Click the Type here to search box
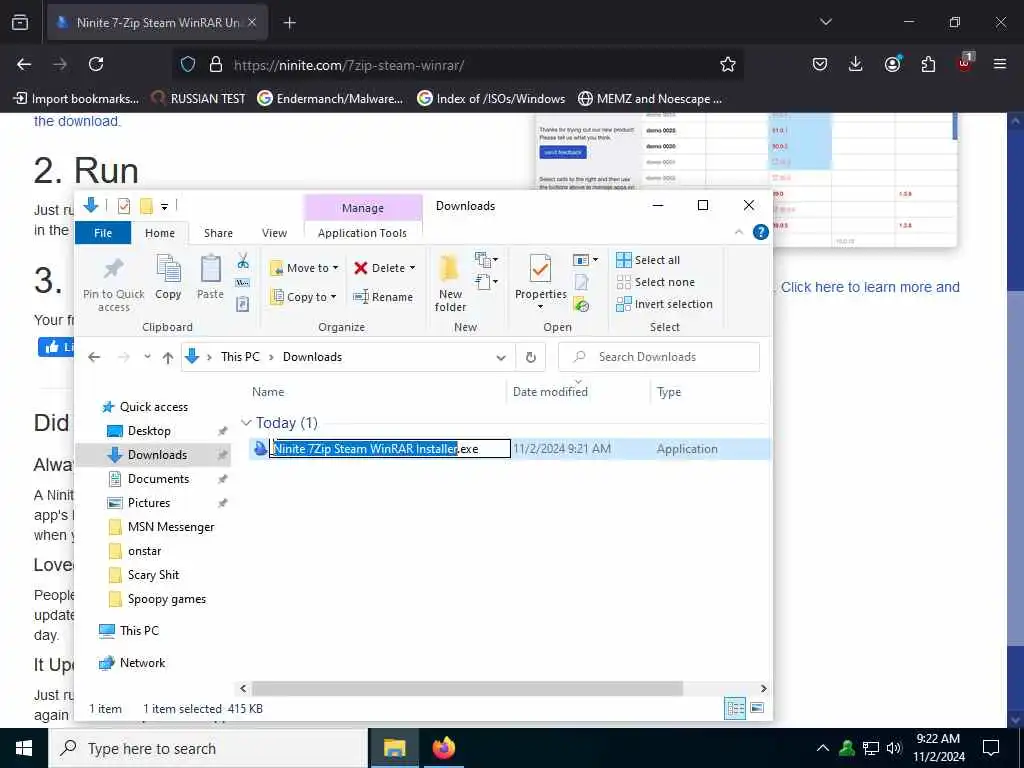1024x768 pixels. click(x=208, y=748)
